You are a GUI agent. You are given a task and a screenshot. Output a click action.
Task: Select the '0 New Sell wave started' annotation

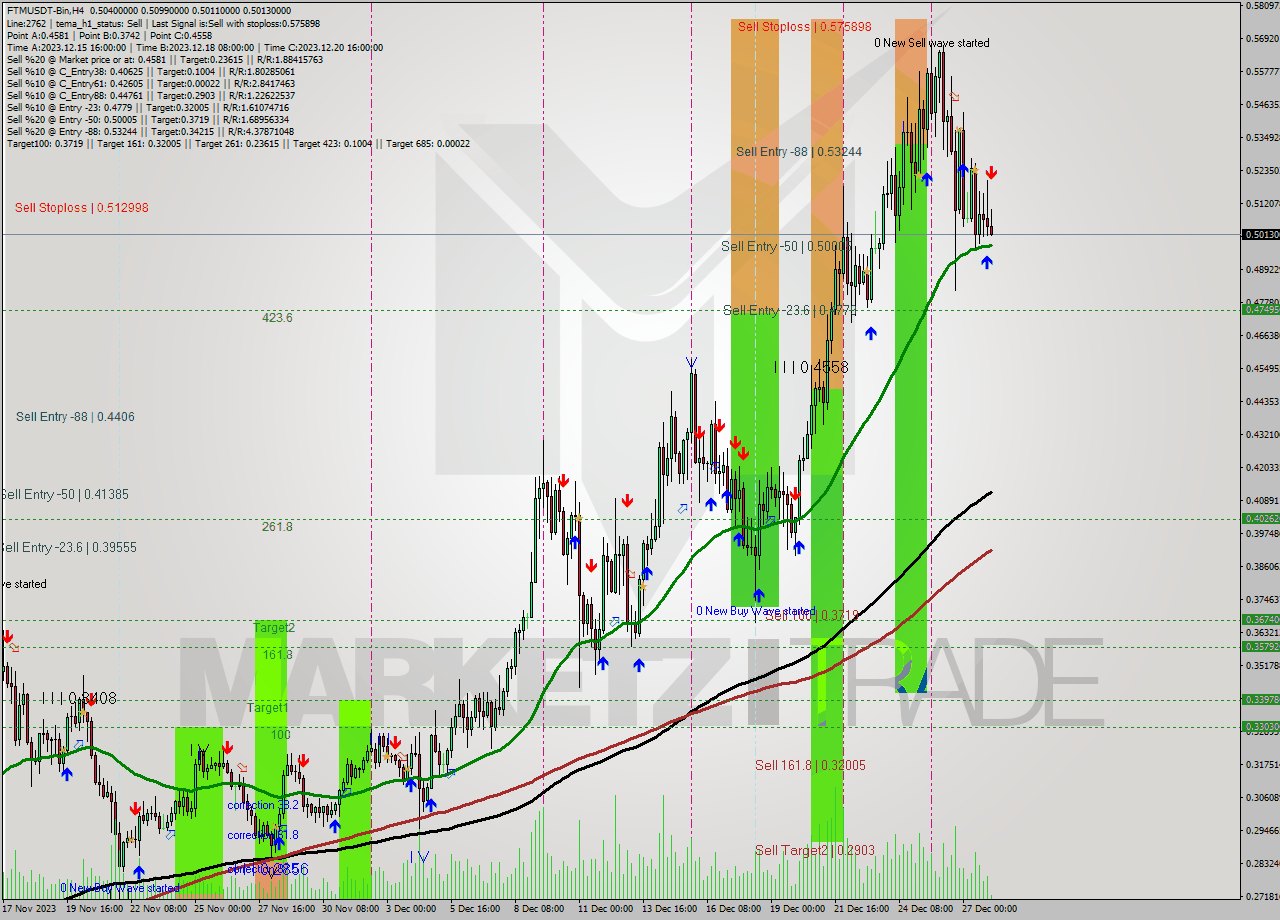(x=932, y=43)
